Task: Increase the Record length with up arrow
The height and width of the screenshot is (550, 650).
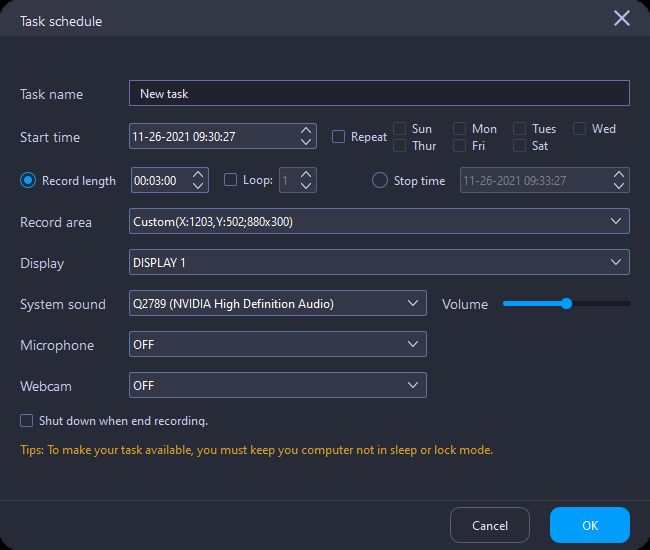Action: point(198,174)
